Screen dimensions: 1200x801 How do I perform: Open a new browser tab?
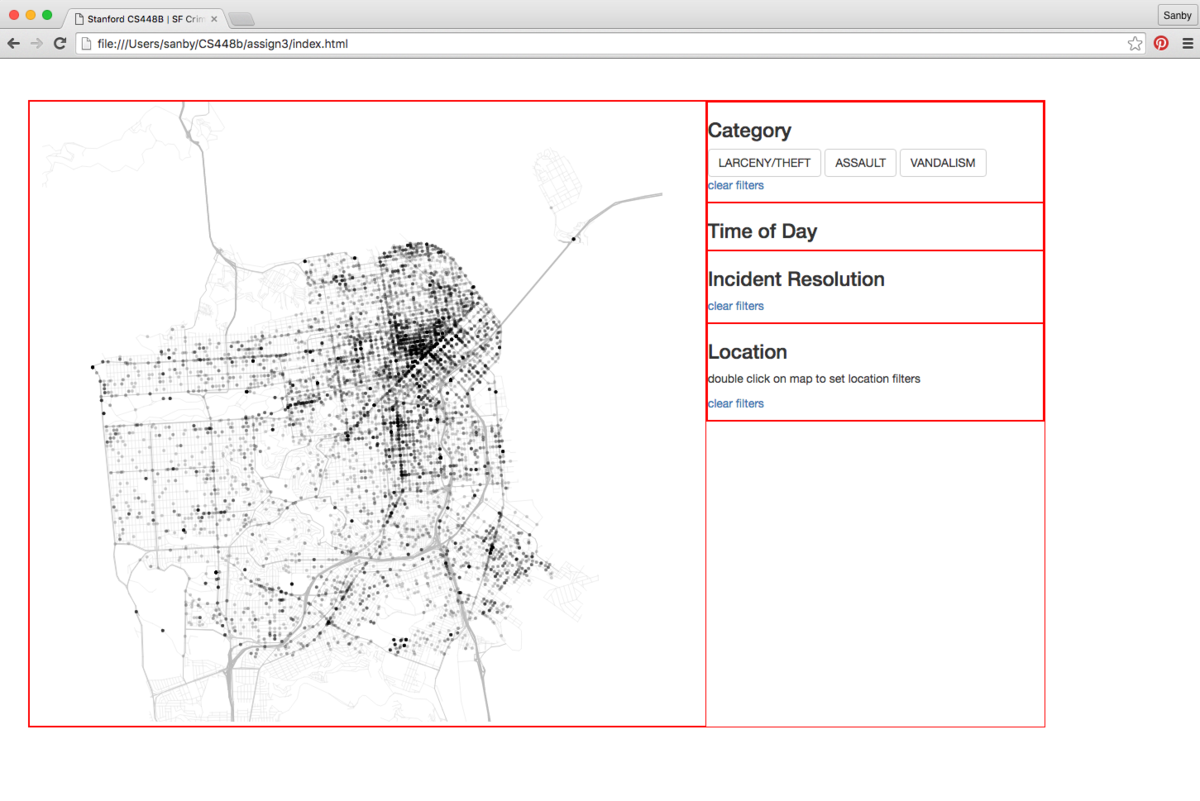tap(241, 19)
